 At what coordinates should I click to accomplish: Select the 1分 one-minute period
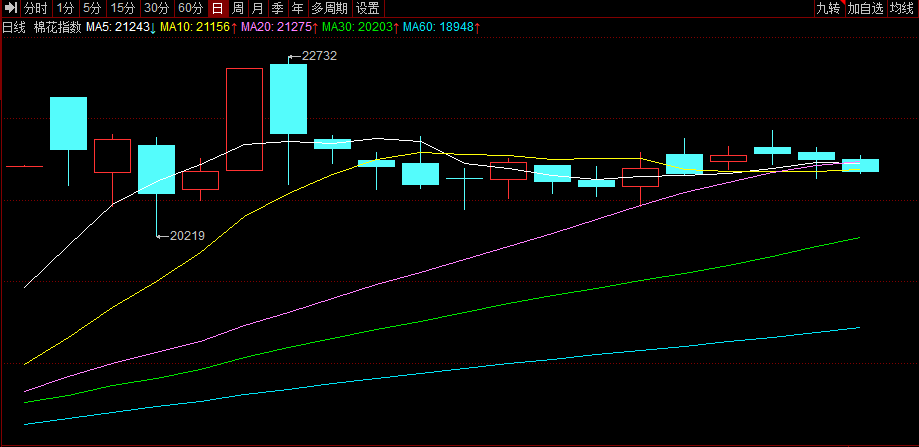click(66, 8)
